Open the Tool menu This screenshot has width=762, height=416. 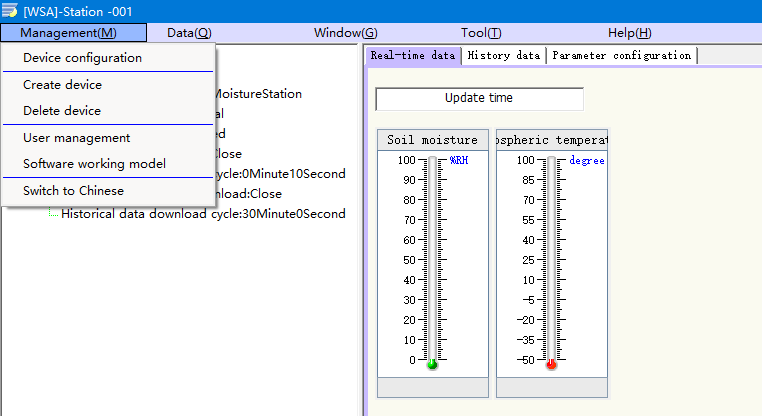pyautogui.click(x=481, y=33)
